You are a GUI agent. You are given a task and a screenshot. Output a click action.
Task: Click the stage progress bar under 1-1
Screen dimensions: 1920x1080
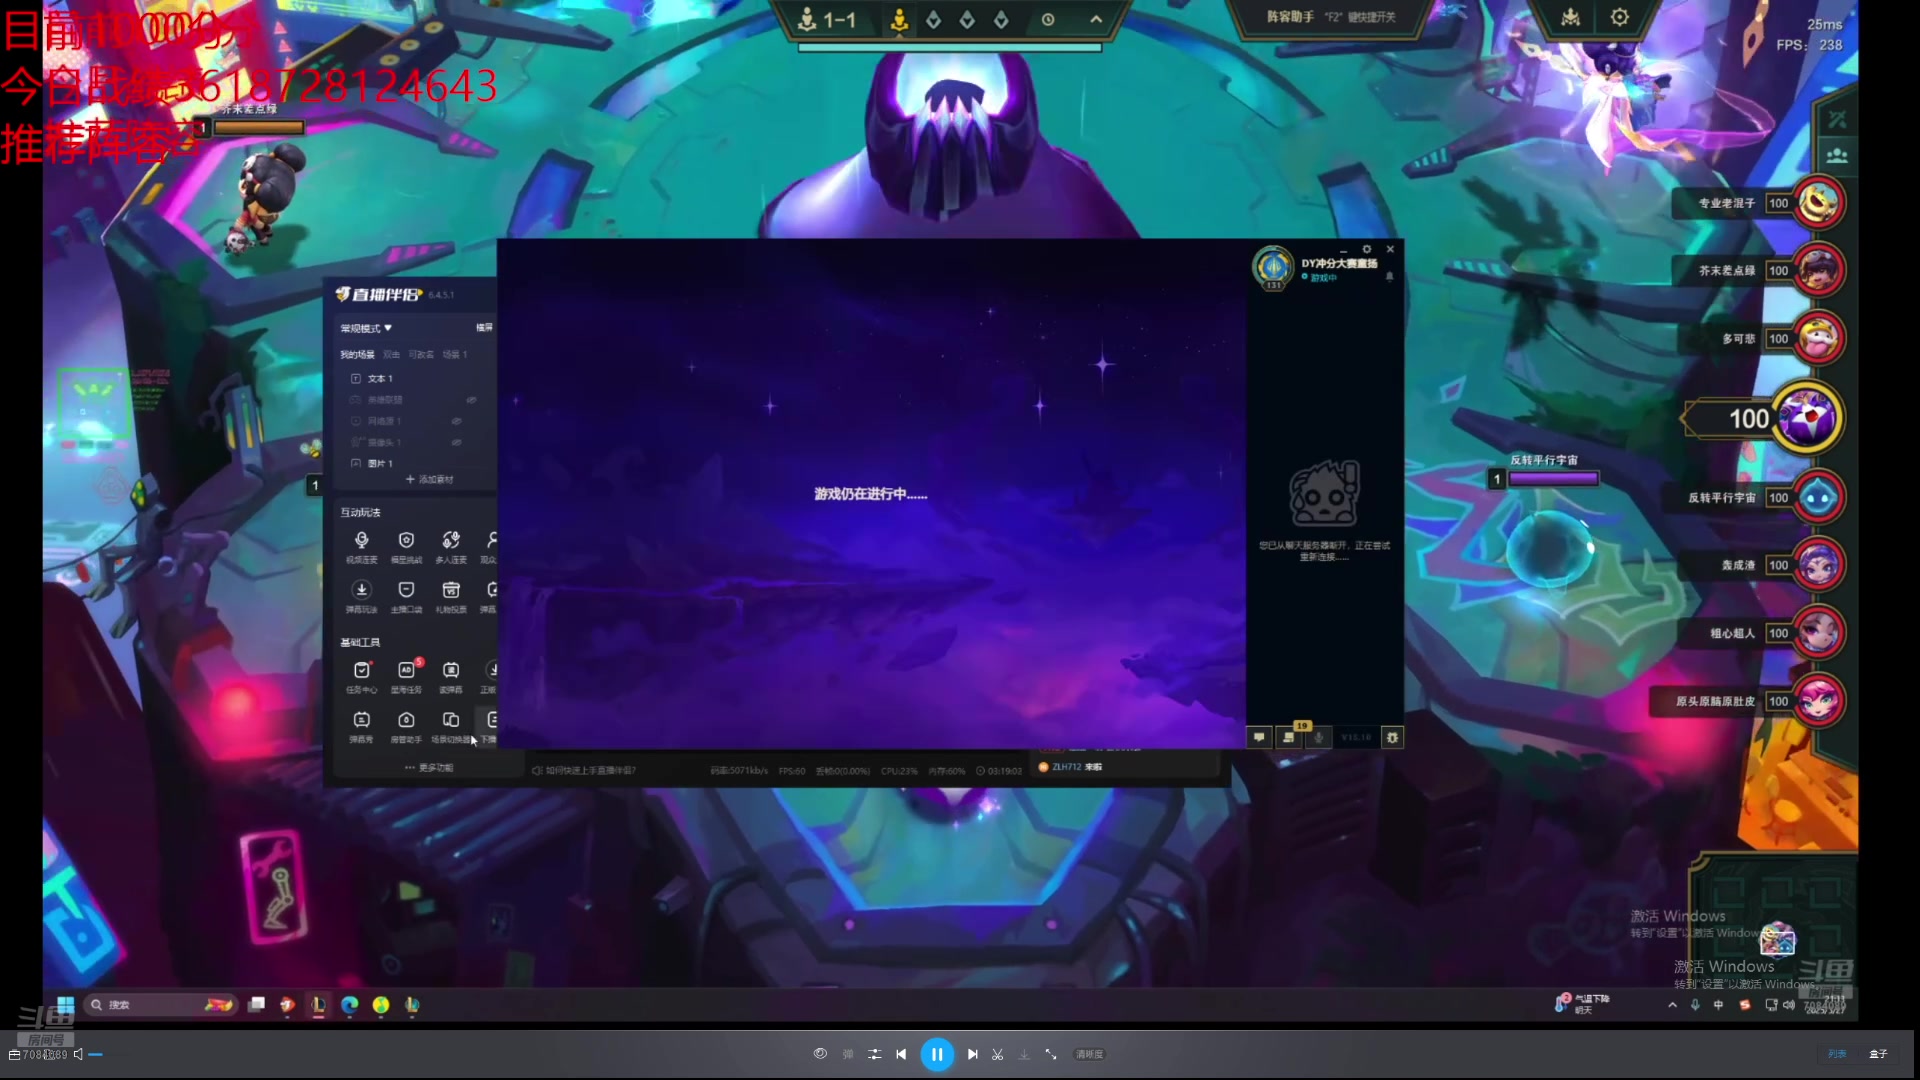pos(950,47)
